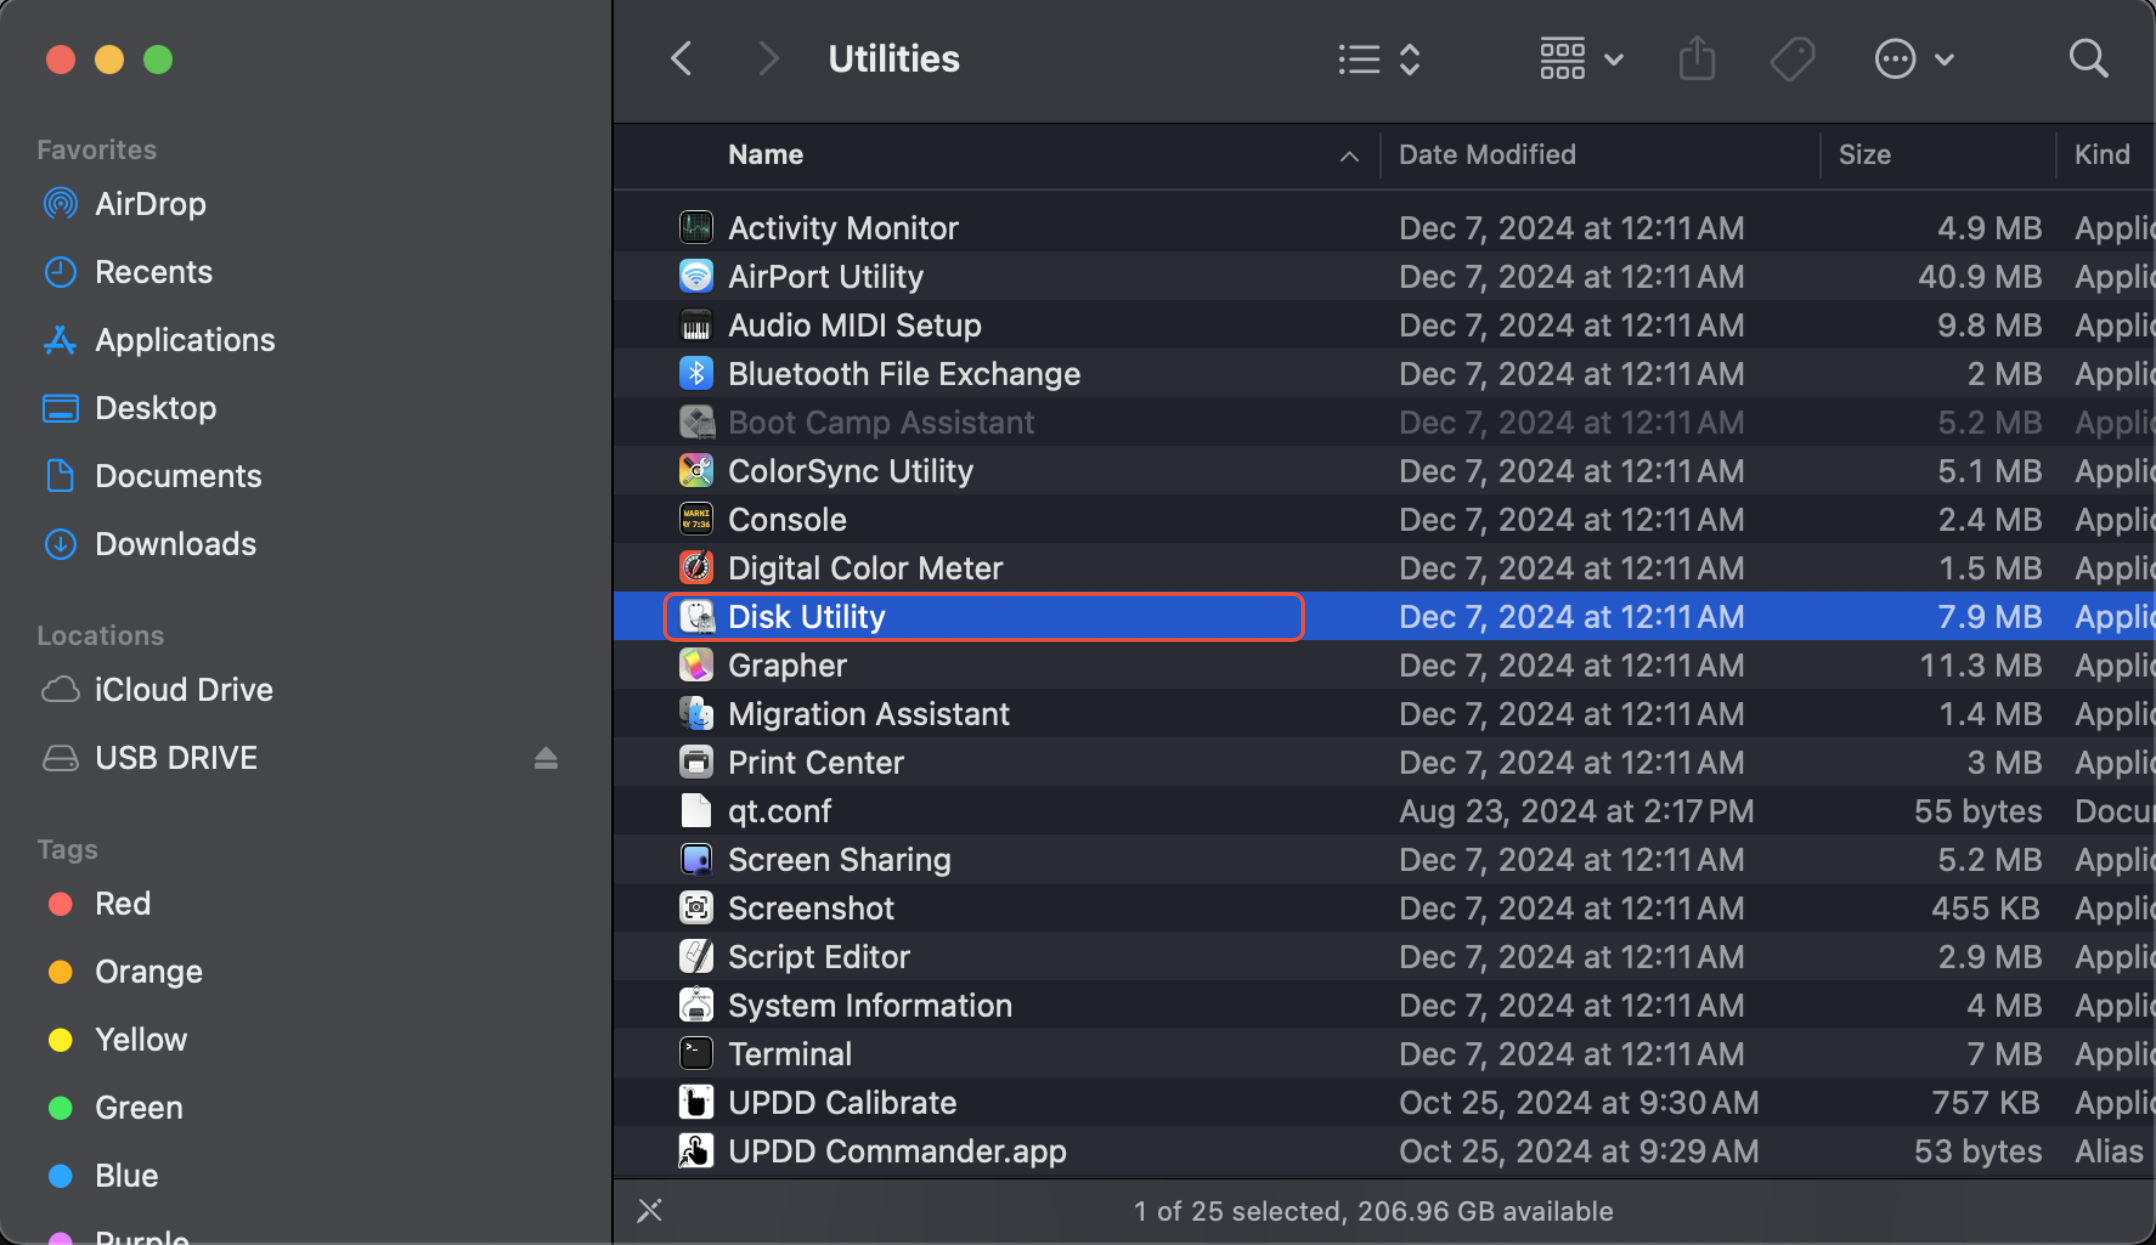The height and width of the screenshot is (1245, 2156).
Task: Select the Red color tag
Action: click(x=122, y=904)
